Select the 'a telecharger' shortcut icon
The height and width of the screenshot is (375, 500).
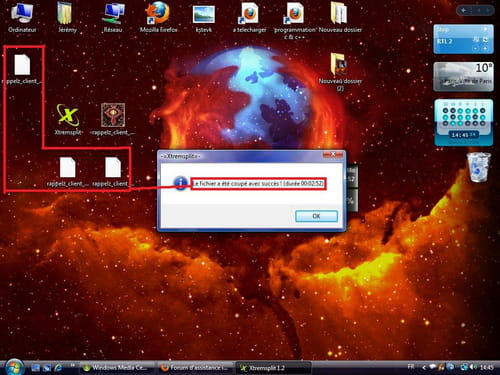tap(249, 17)
